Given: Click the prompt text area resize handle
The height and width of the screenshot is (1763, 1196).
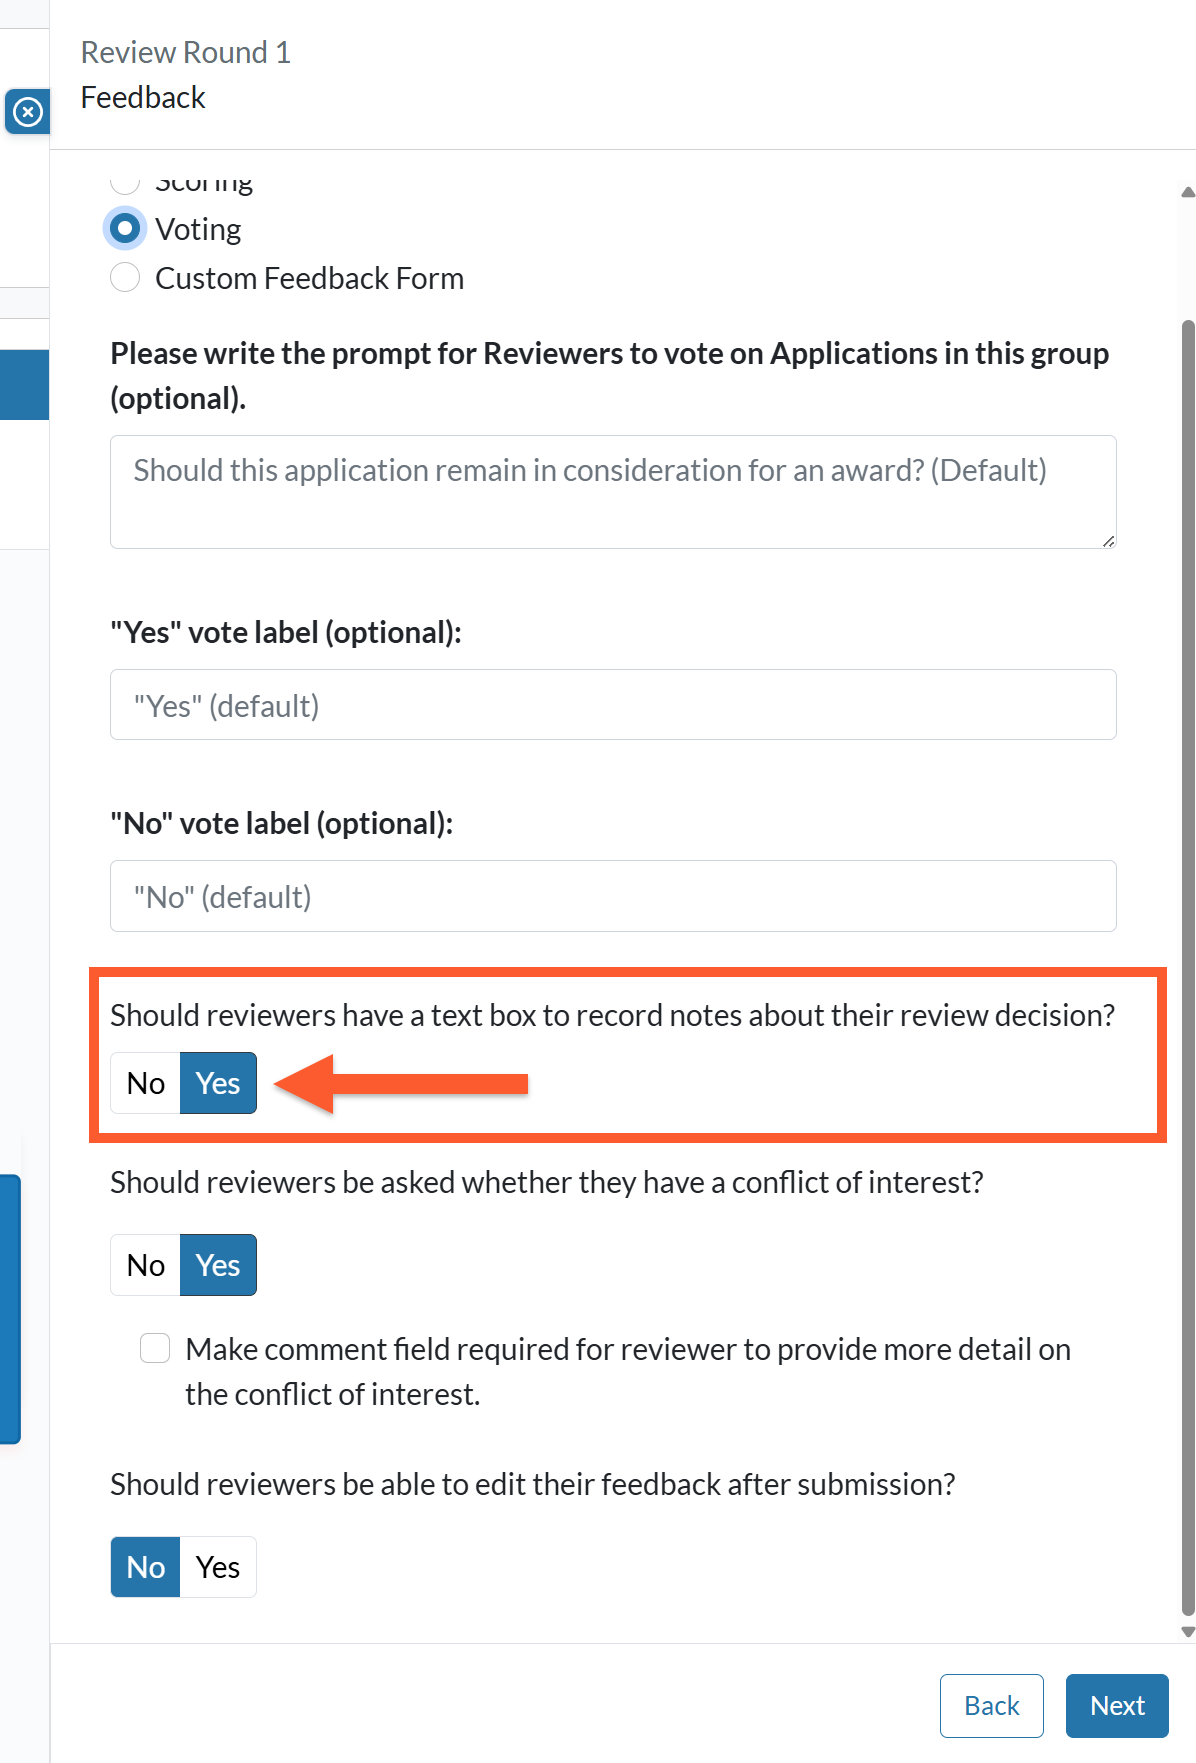Looking at the screenshot, I should pyautogui.click(x=1108, y=541).
